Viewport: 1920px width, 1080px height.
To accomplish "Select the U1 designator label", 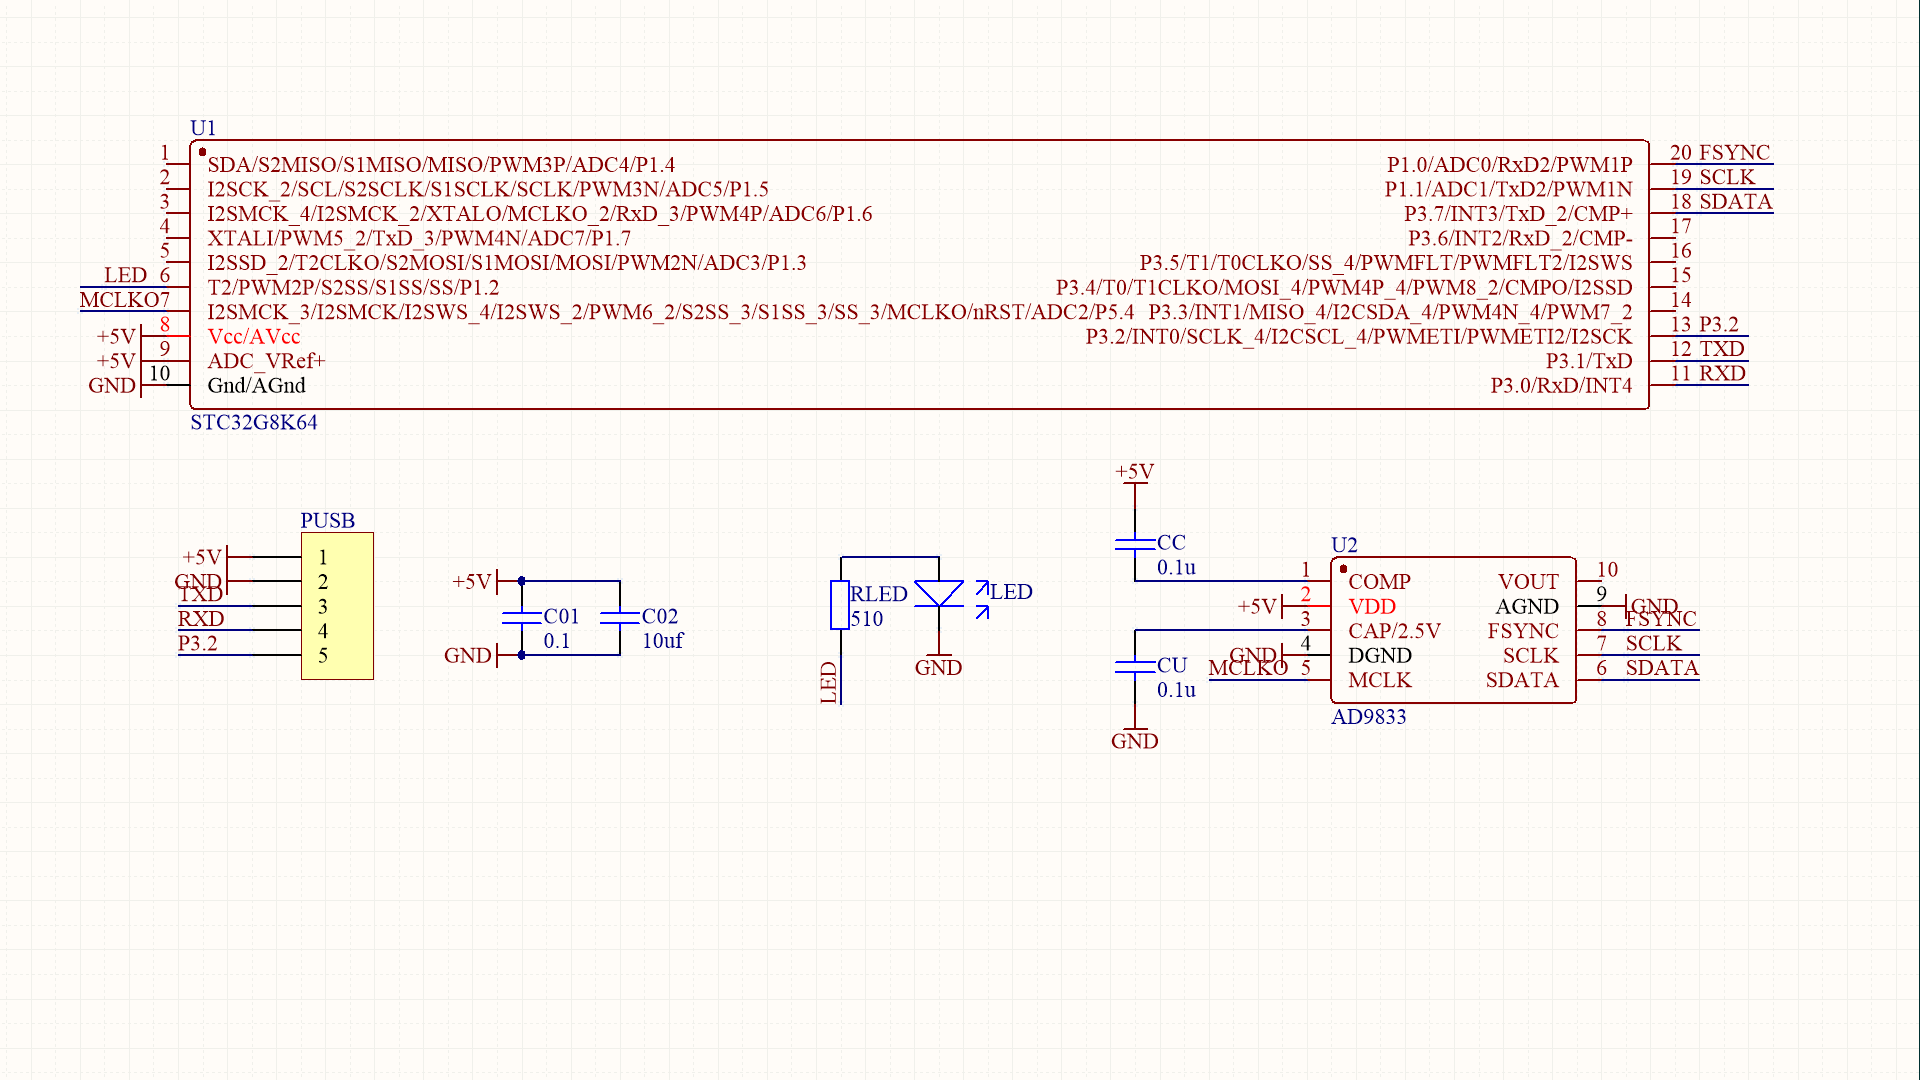I will coord(203,128).
